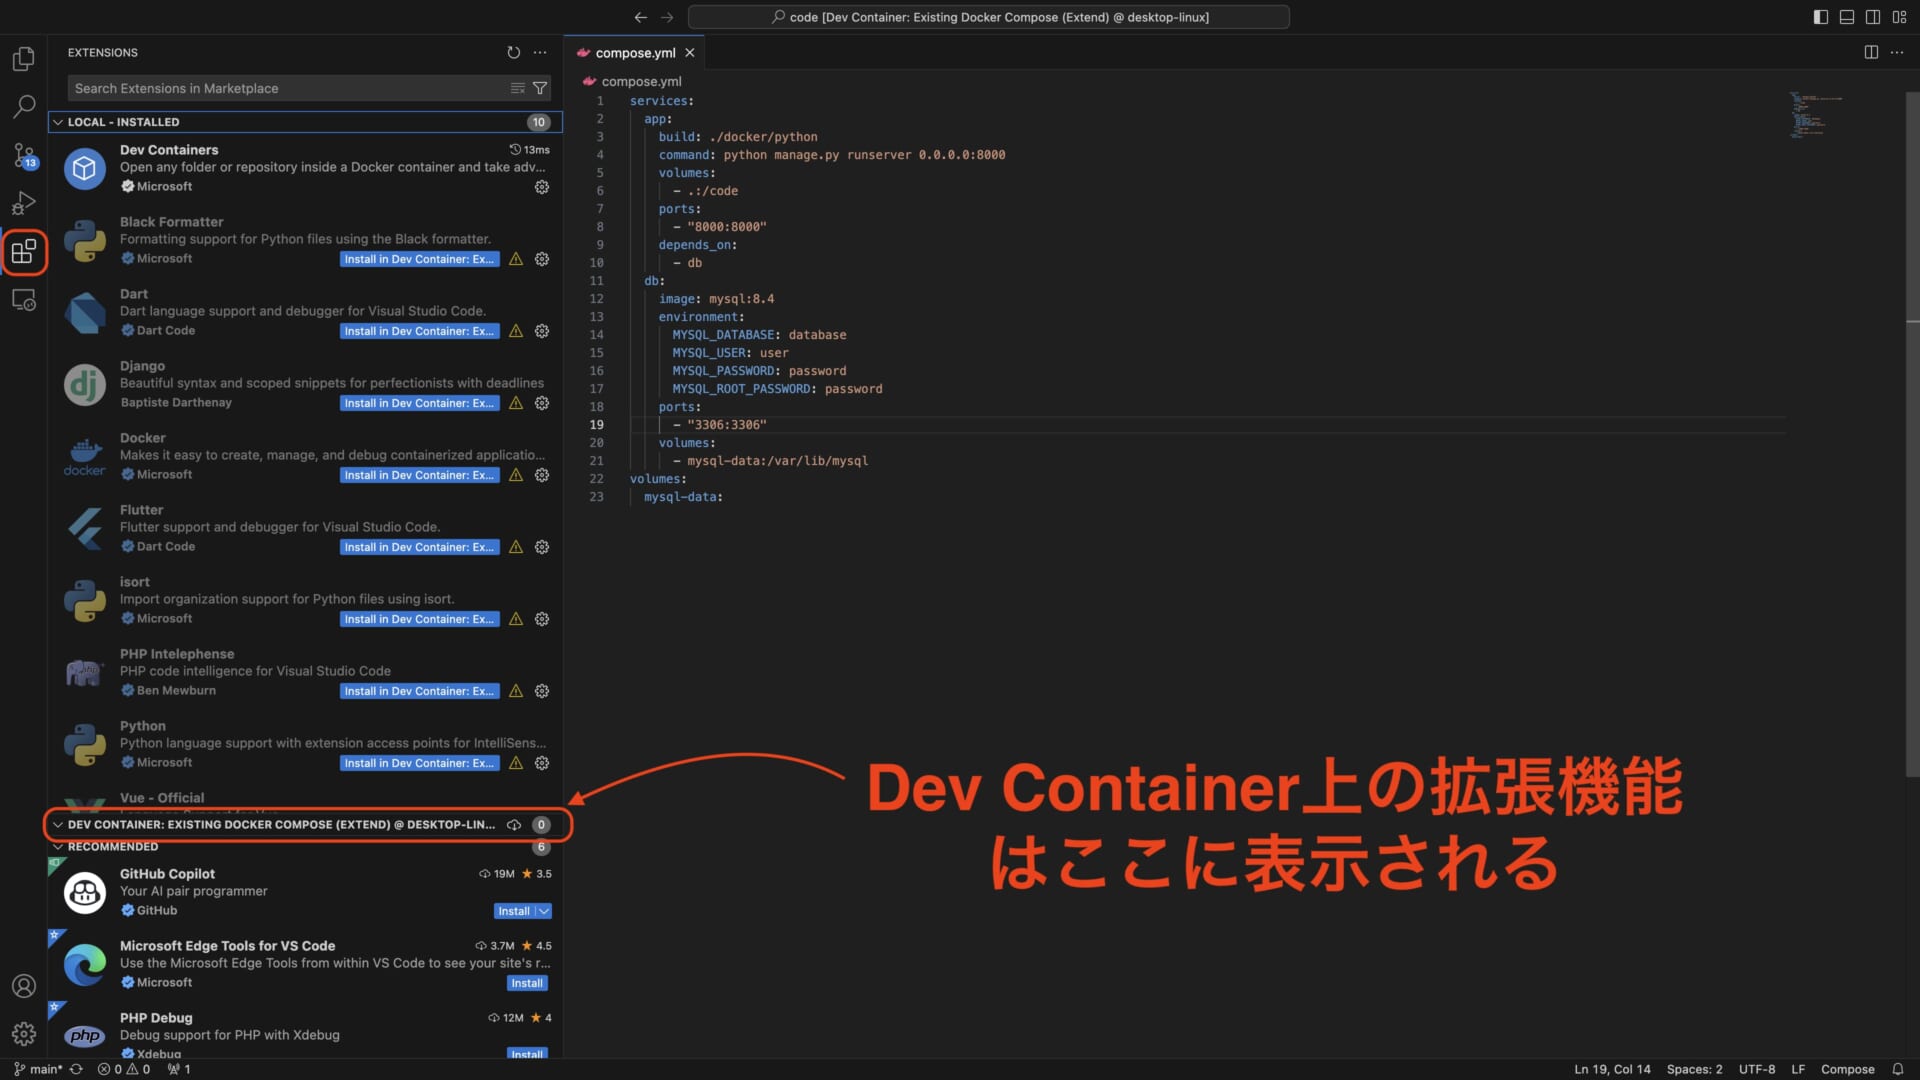Image resolution: width=1920 pixels, height=1080 pixels.
Task: Click warning icon on Flutter extension
Action: [516, 547]
